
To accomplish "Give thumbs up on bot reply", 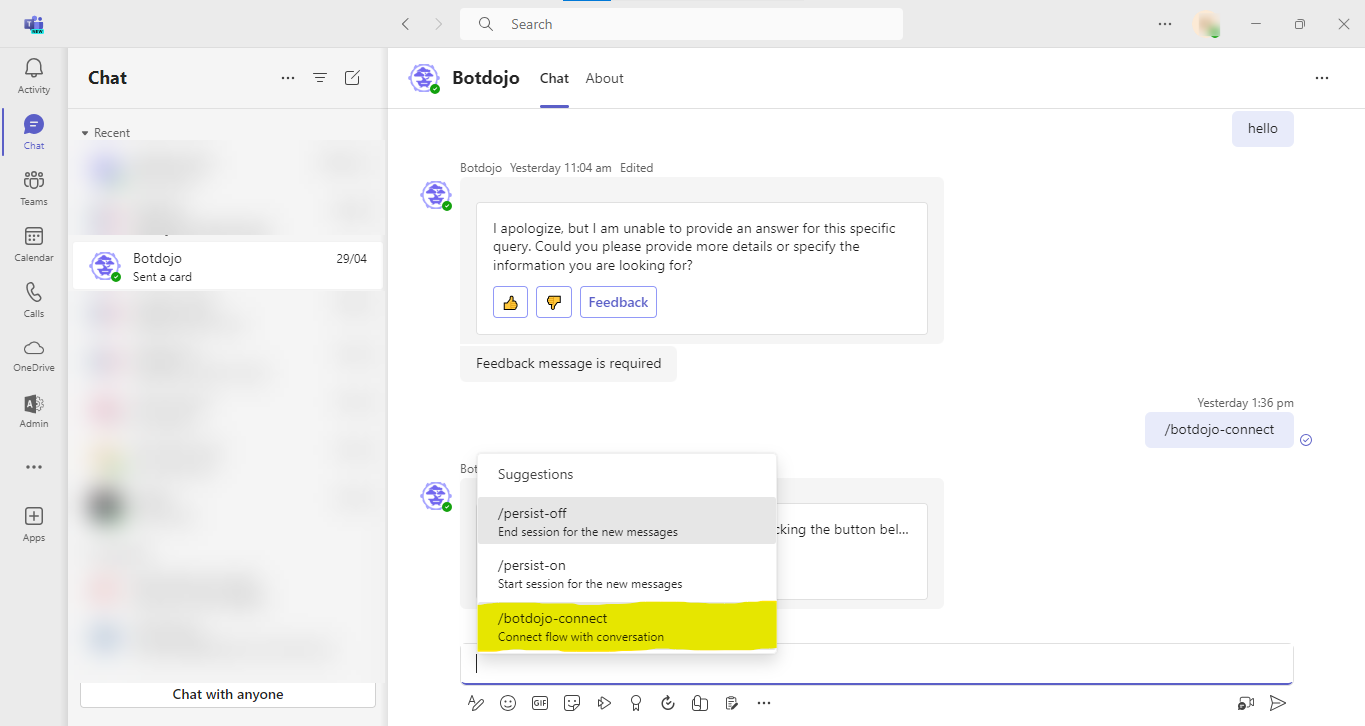I will [x=510, y=302].
